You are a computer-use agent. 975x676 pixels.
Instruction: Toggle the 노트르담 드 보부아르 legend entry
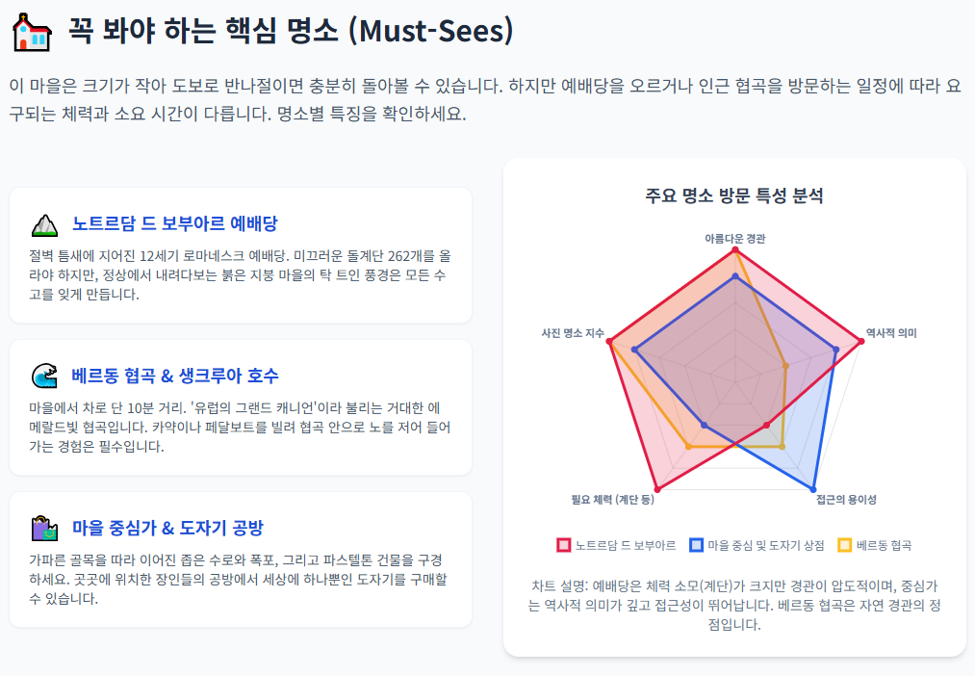pos(616,545)
